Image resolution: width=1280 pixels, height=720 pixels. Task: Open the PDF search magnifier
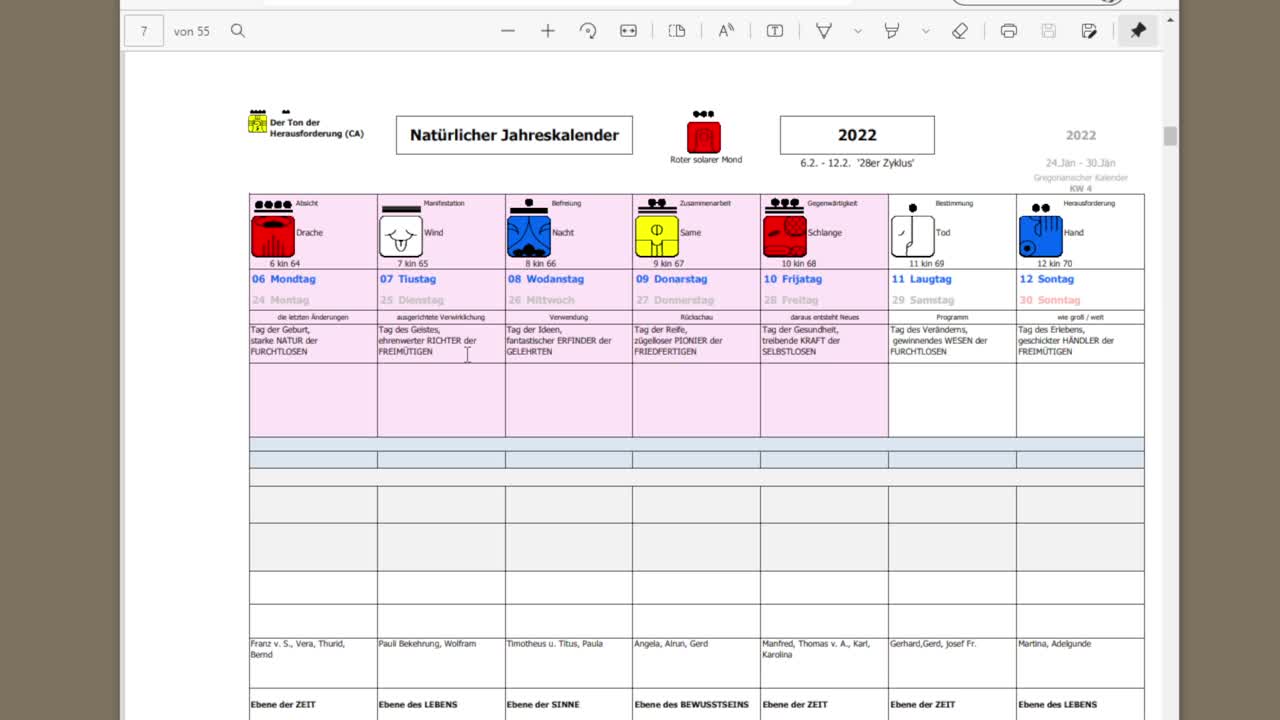click(x=238, y=31)
